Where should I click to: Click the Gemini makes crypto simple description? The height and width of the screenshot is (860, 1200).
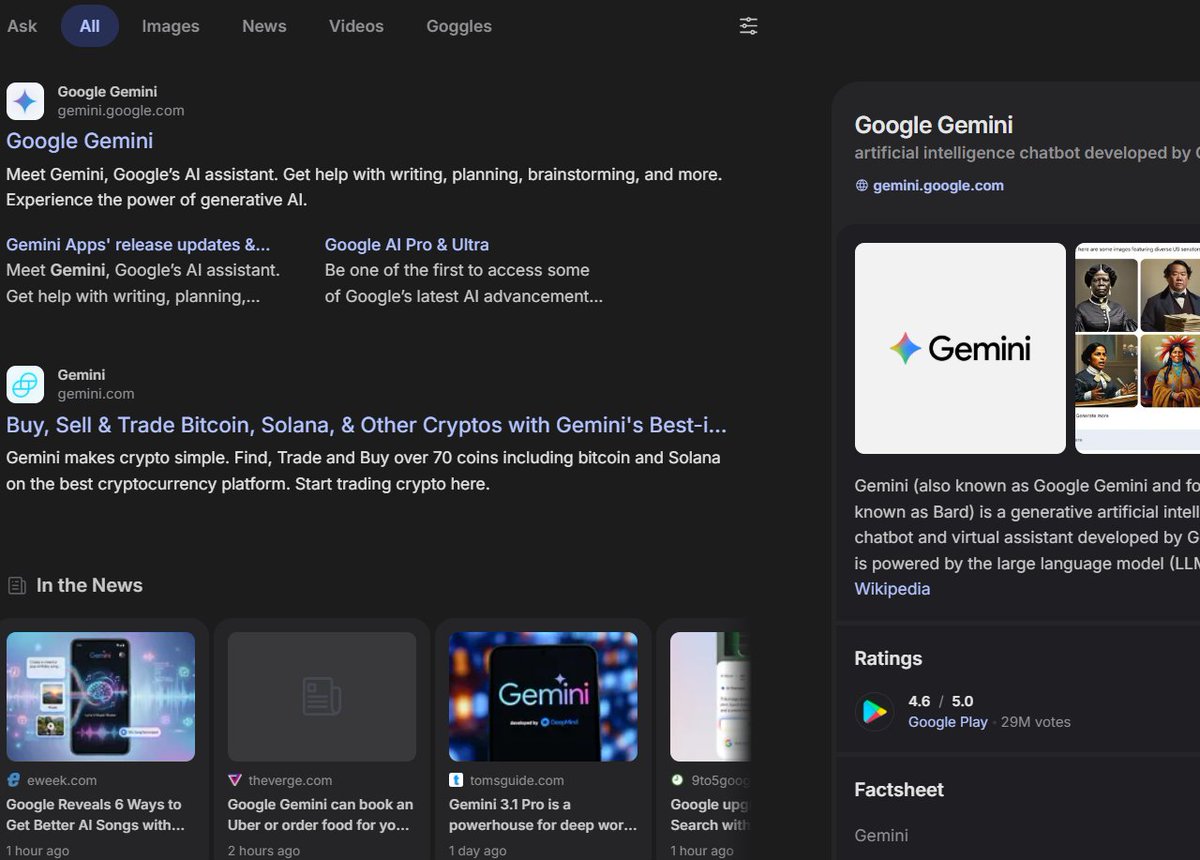click(363, 471)
